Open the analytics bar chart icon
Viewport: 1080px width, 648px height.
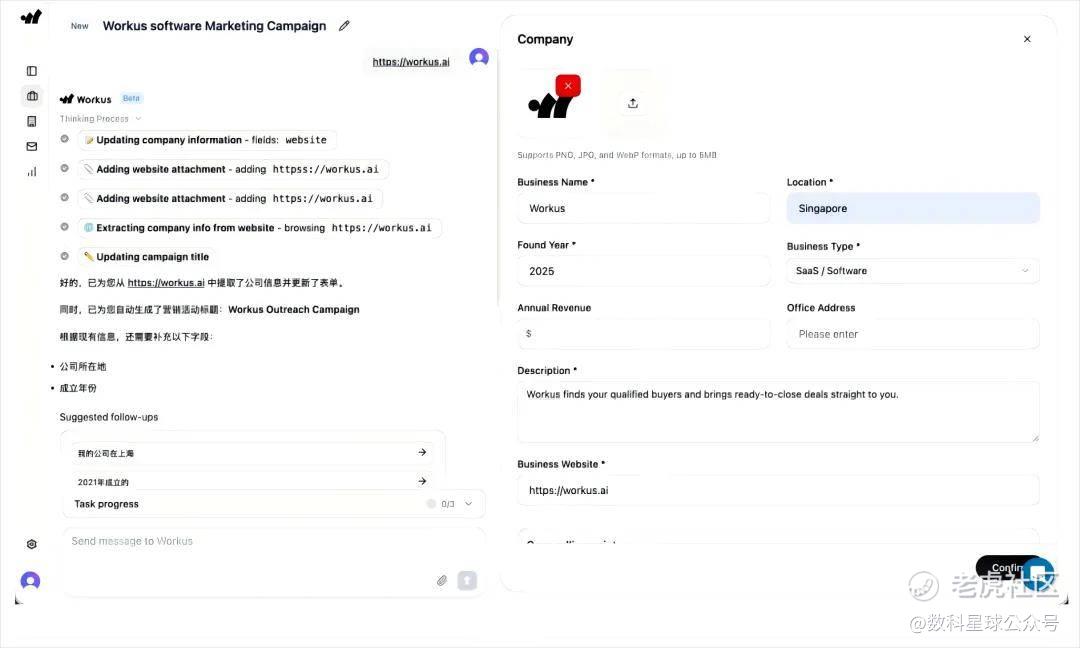[x=32, y=171]
